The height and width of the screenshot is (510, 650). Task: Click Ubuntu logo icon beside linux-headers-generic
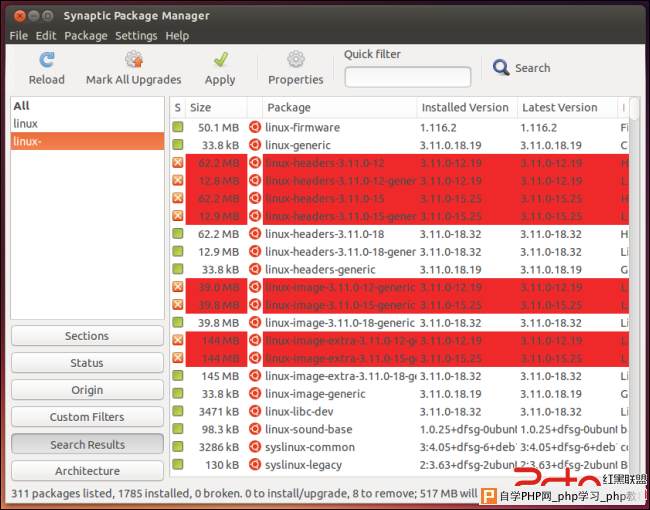click(x=255, y=269)
